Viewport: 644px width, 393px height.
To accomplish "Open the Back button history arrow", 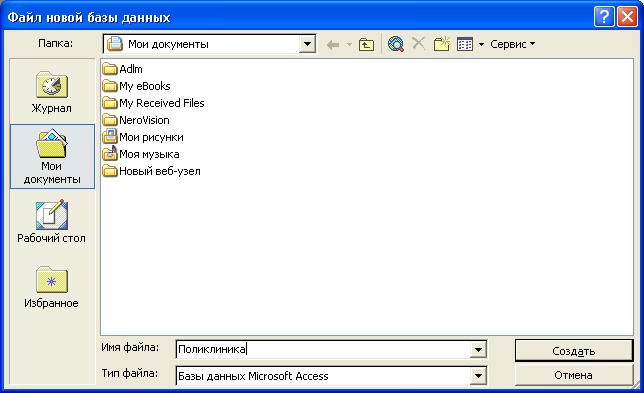I will click(349, 44).
